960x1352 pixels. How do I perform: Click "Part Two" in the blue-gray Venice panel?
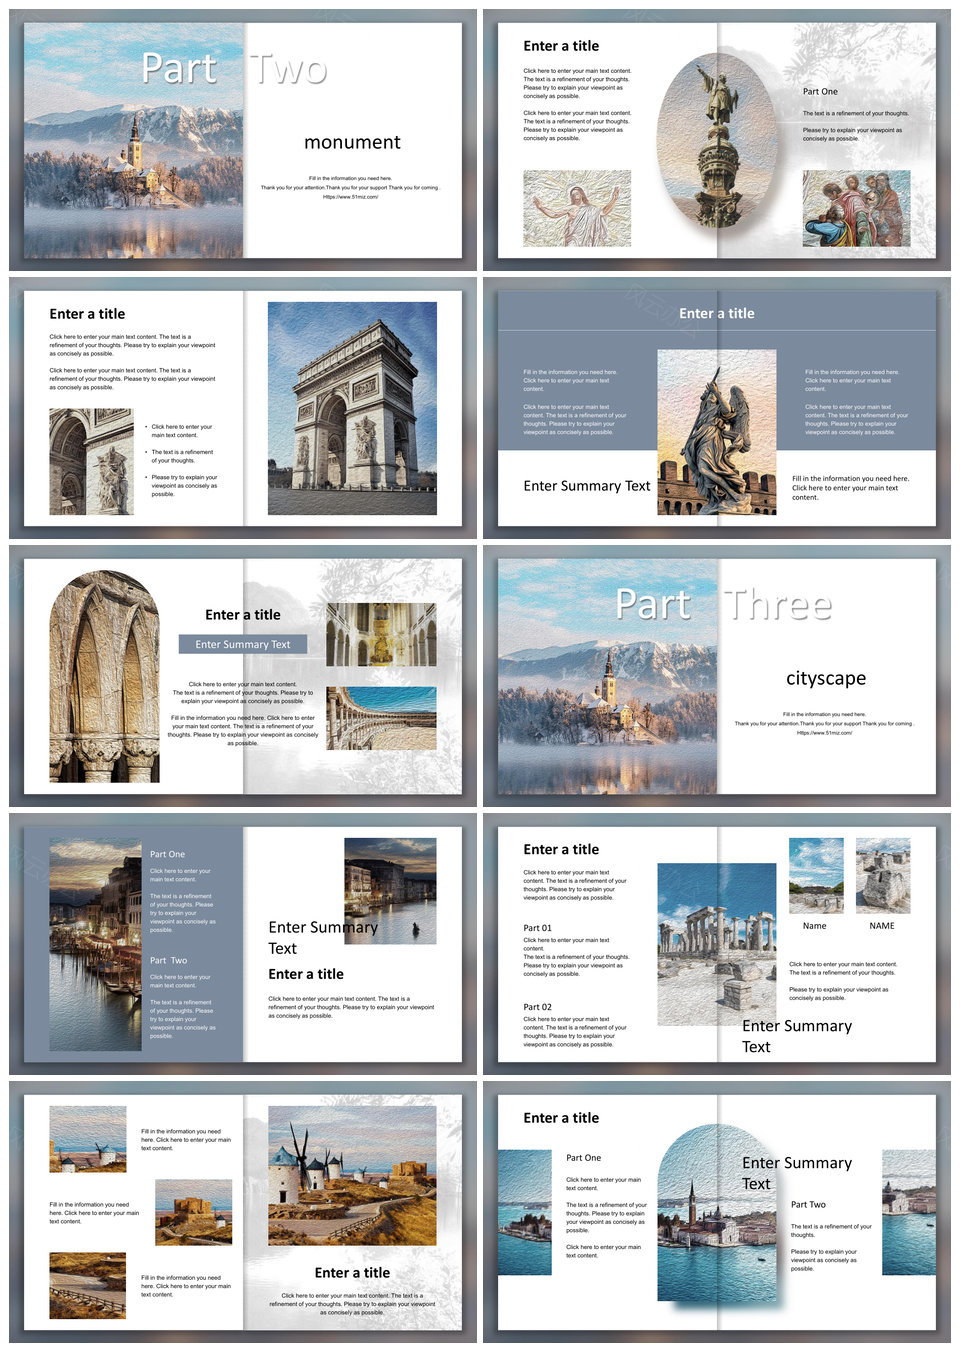[x=169, y=961]
